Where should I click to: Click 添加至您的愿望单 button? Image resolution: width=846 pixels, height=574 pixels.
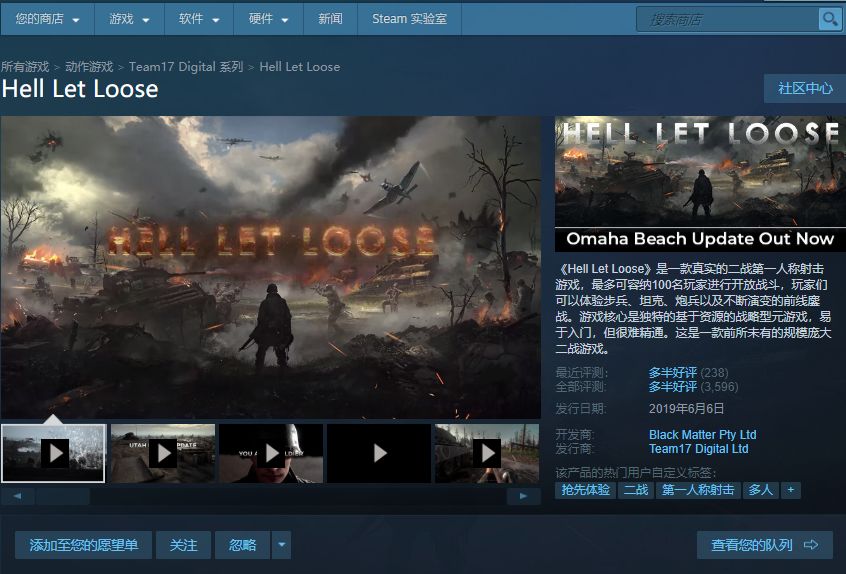click(x=84, y=545)
